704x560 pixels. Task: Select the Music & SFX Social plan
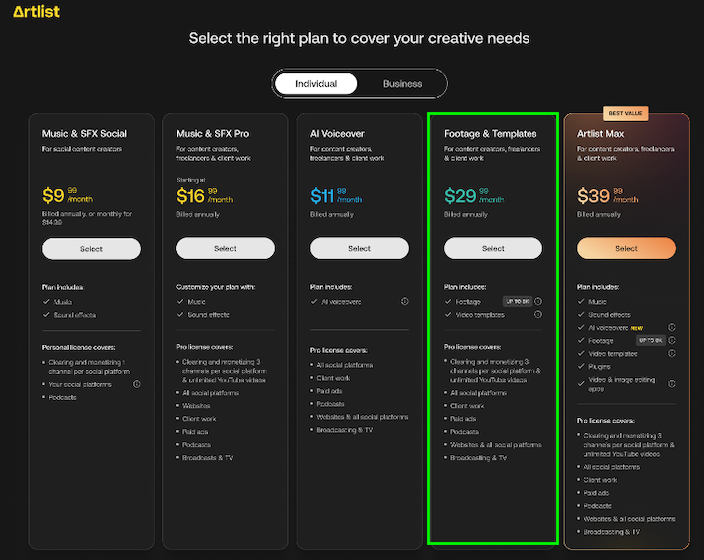(x=91, y=249)
